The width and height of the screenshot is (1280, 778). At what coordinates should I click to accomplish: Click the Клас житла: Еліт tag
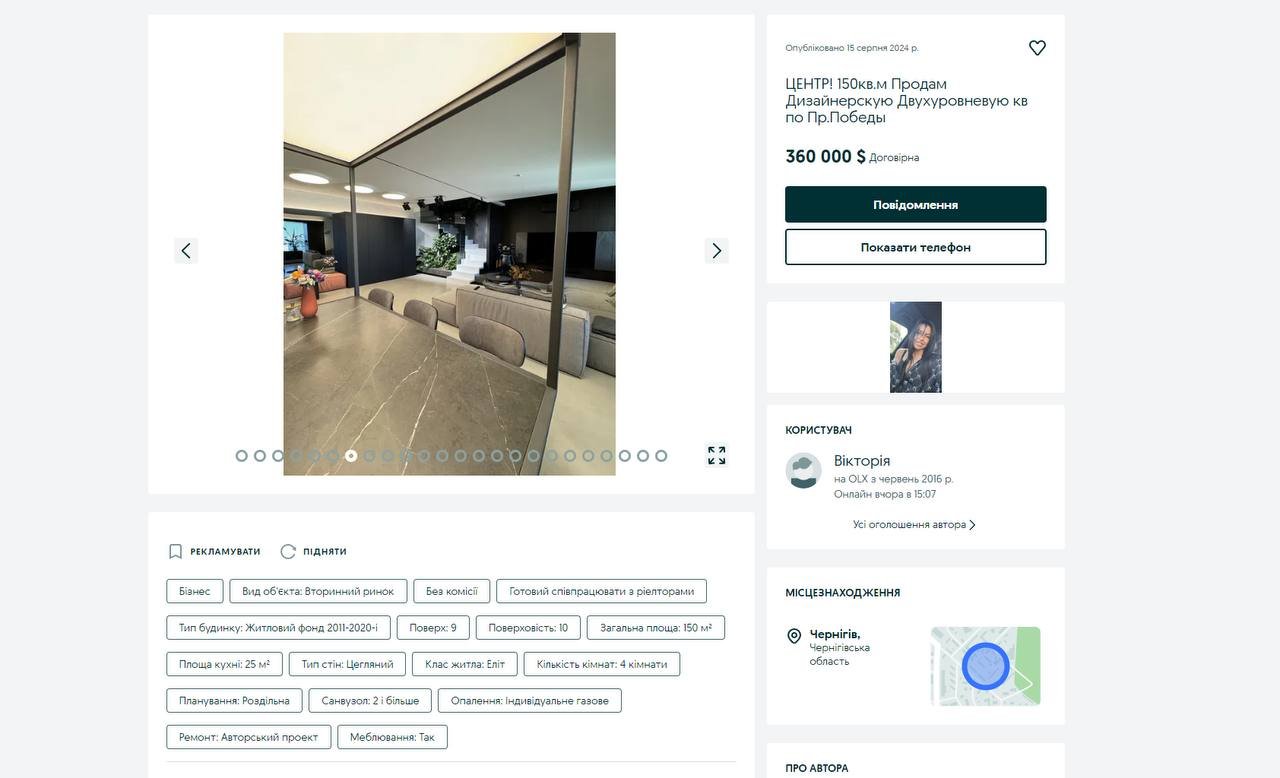pyautogui.click(x=465, y=664)
